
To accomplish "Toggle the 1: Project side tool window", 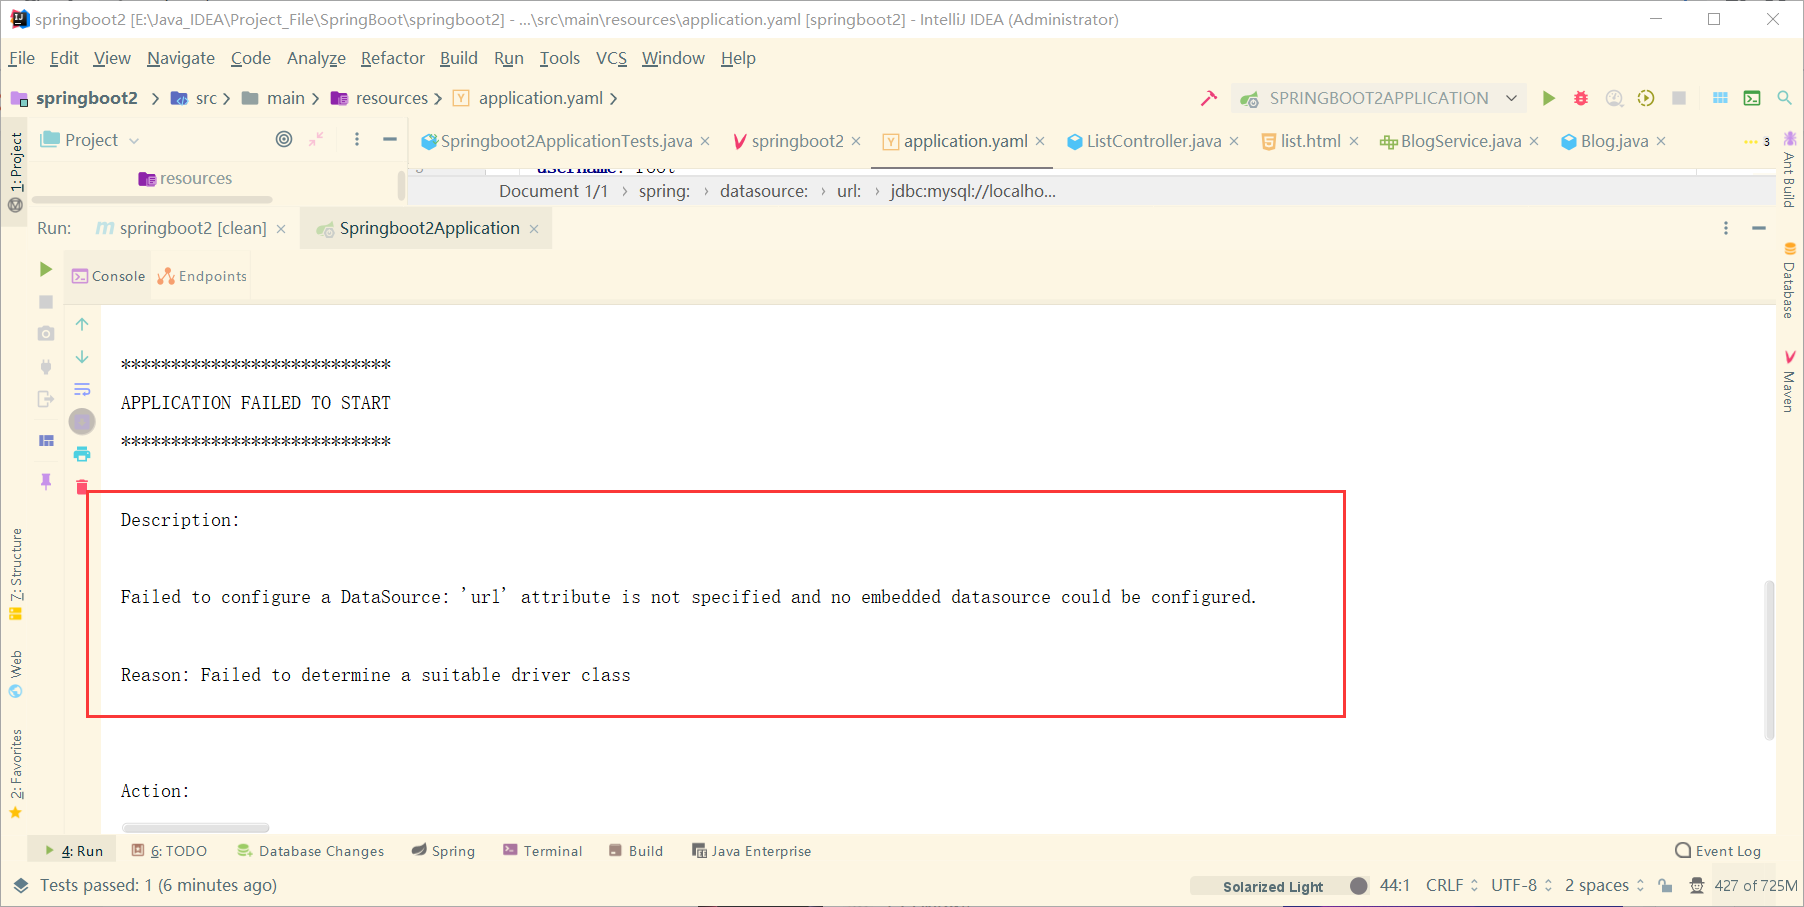I will click(15, 172).
